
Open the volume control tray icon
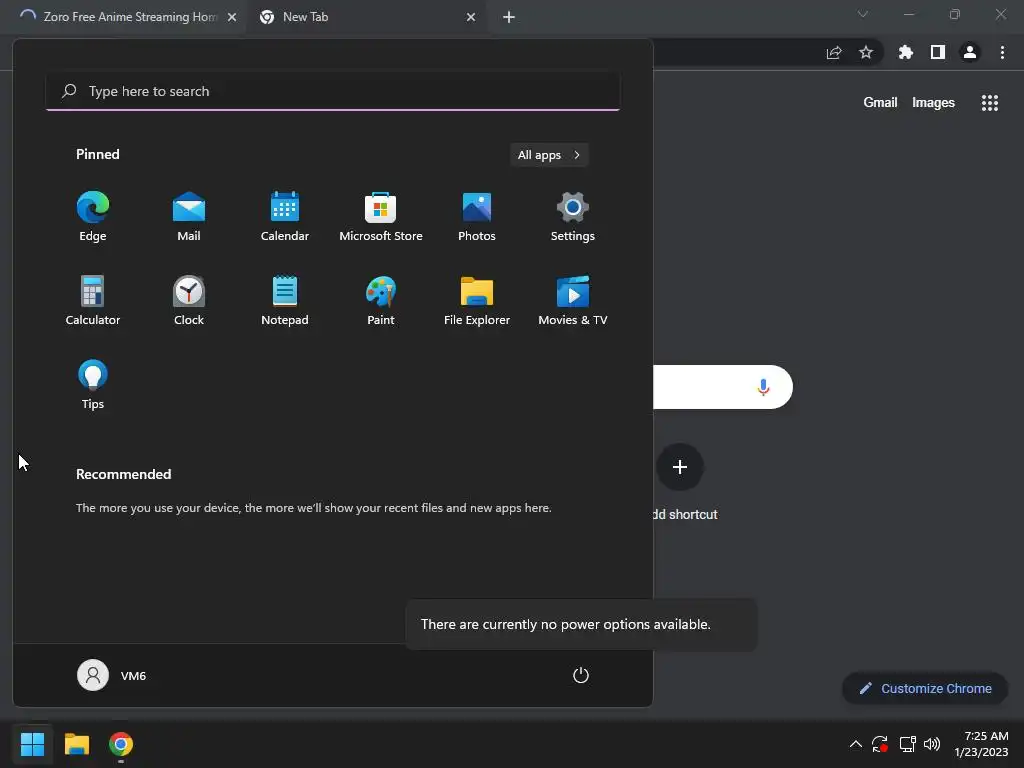pos(932,744)
